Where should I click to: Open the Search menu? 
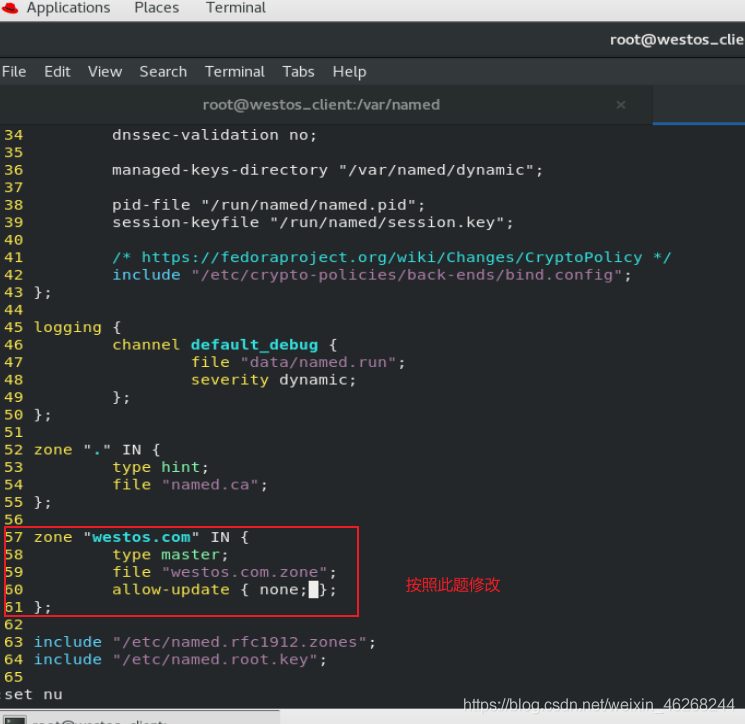tap(163, 72)
